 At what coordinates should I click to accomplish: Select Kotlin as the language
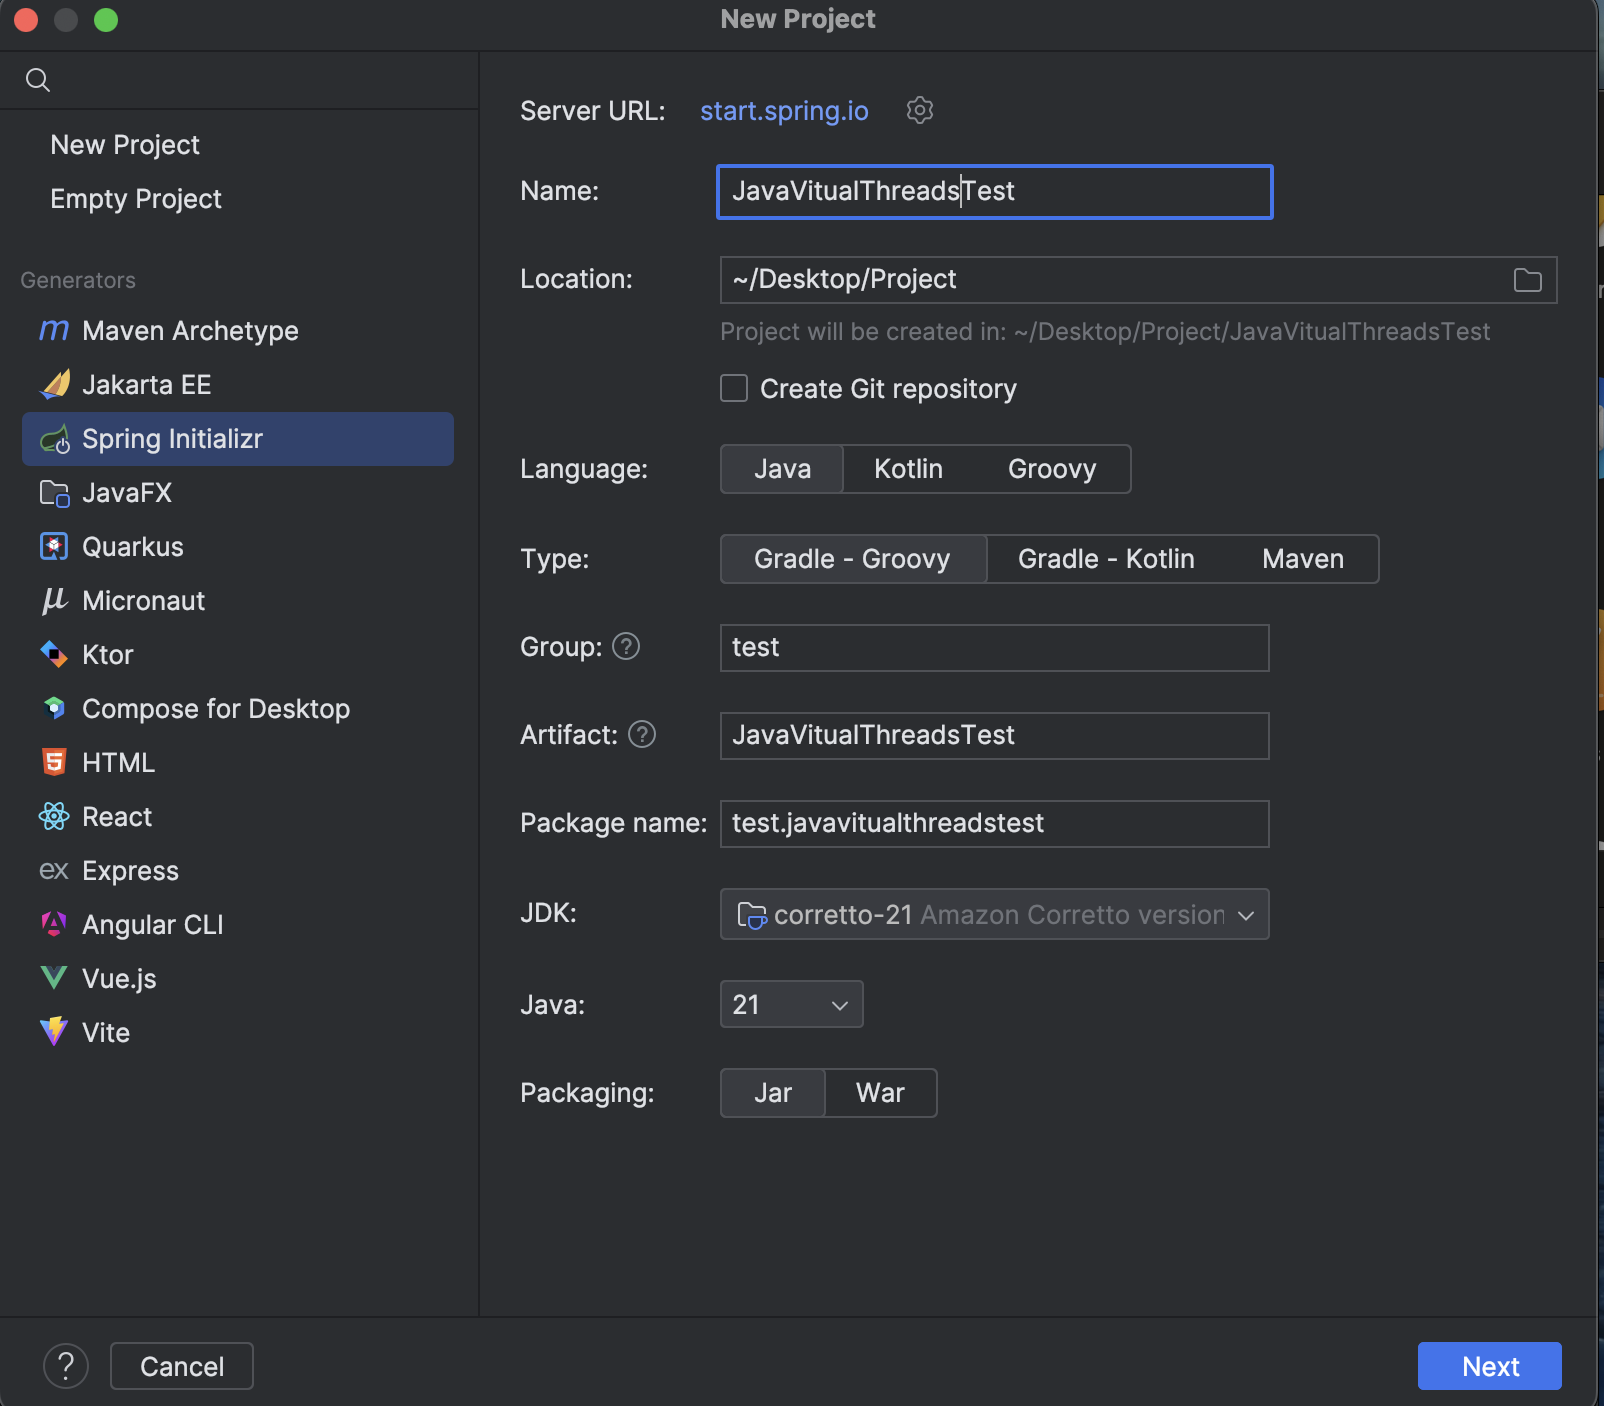pos(908,469)
